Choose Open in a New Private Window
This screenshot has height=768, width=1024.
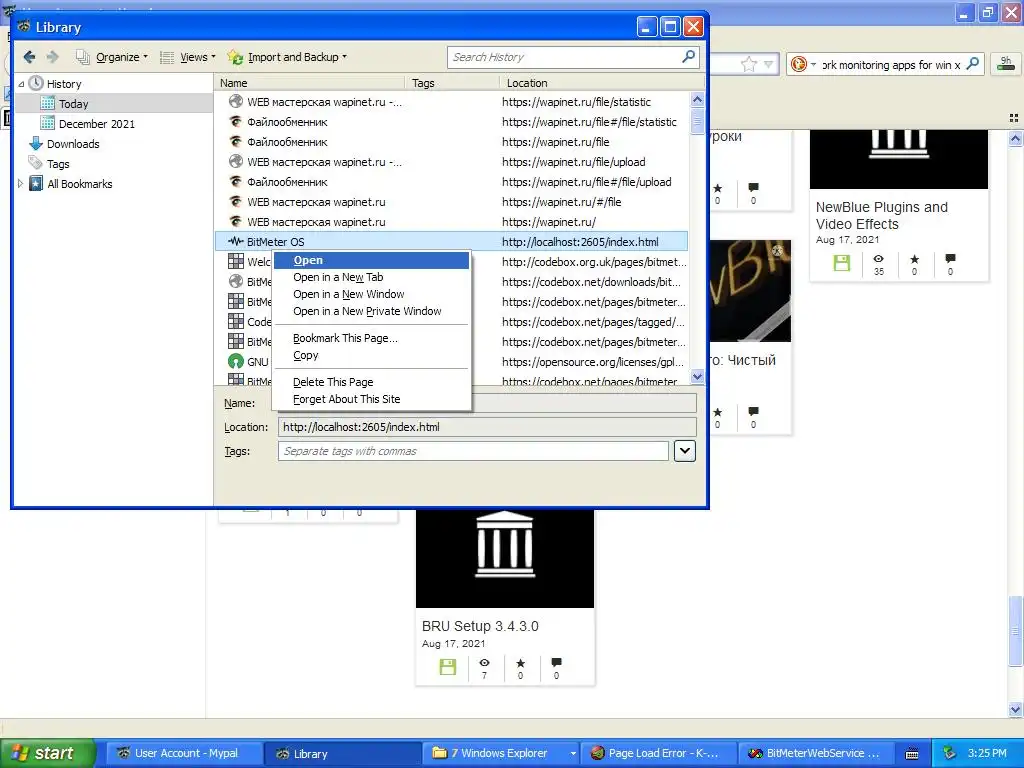372,311
